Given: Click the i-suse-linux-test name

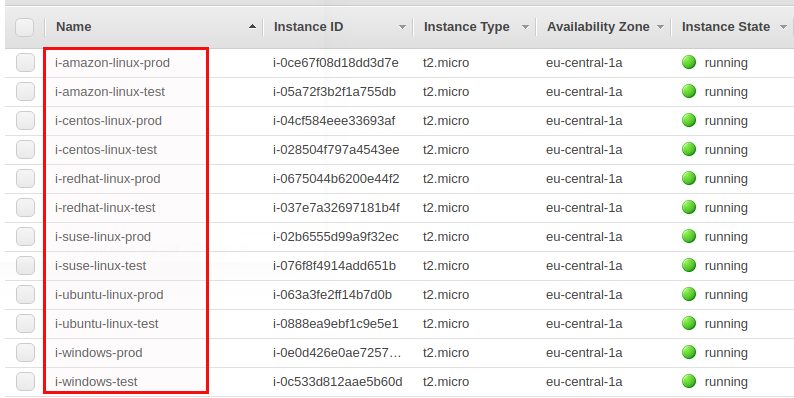Looking at the screenshot, I should 101,265.
